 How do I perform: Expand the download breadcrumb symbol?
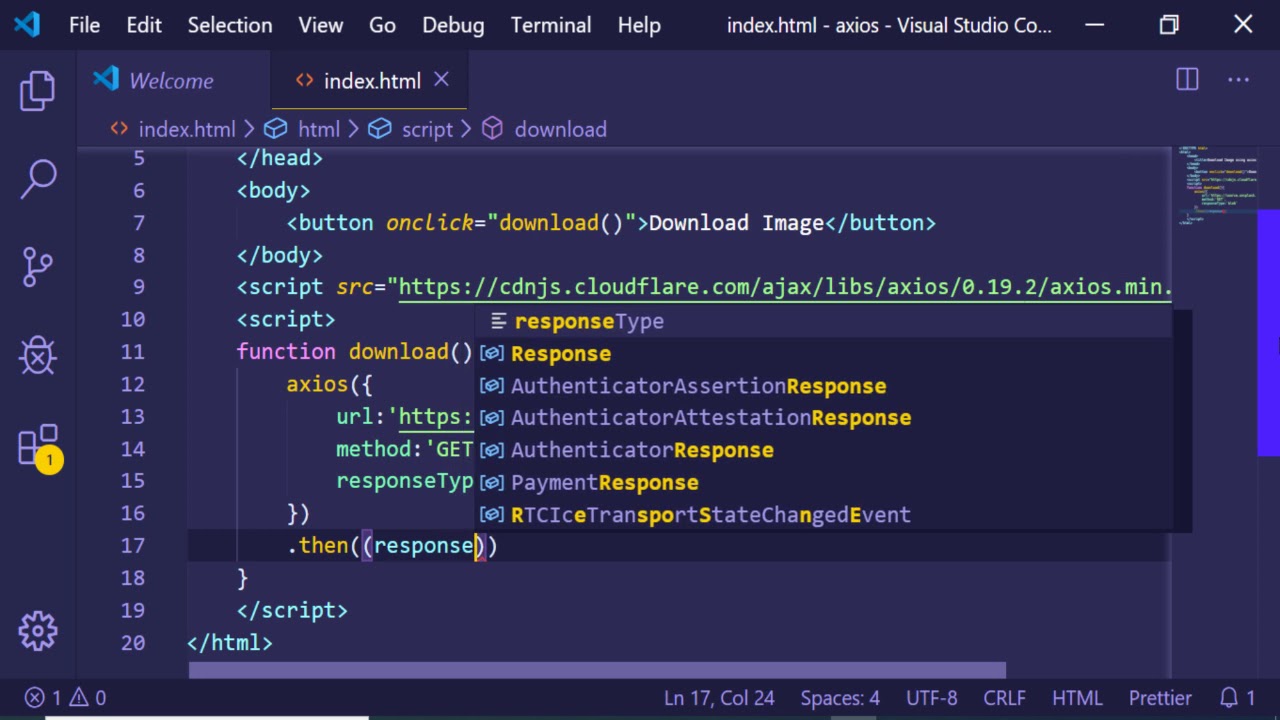click(x=546, y=129)
